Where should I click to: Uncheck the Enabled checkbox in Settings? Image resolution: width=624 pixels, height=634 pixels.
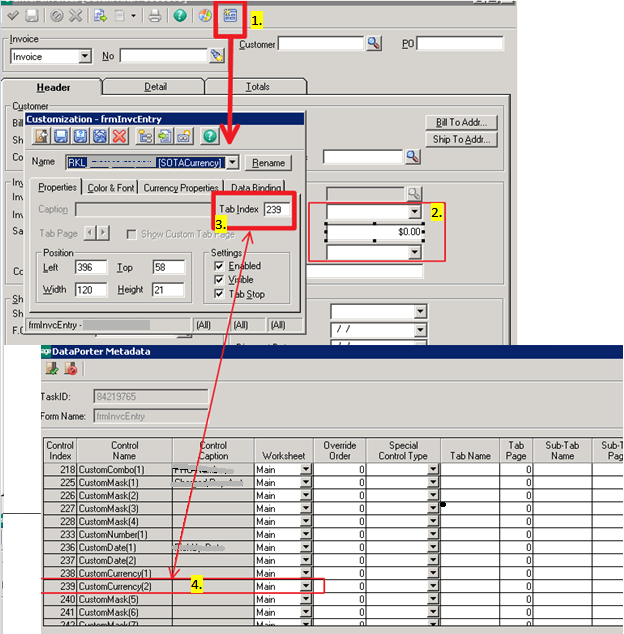click(x=220, y=266)
